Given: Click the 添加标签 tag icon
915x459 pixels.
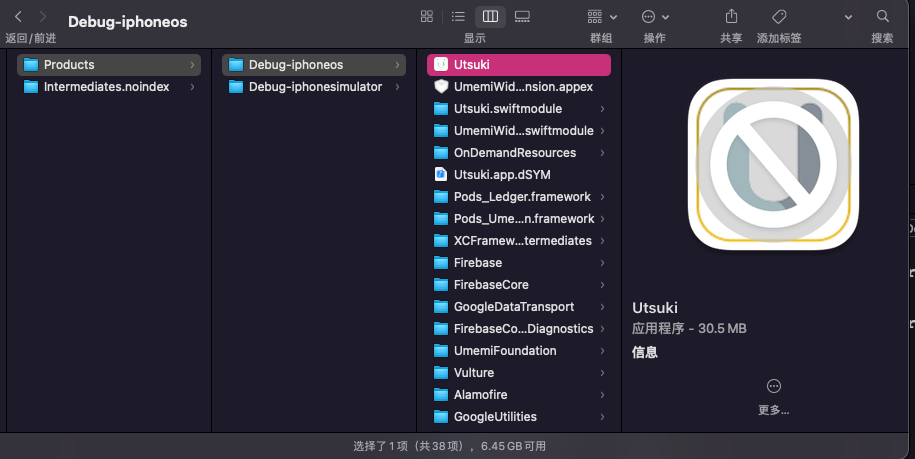Looking at the screenshot, I should point(778,16).
